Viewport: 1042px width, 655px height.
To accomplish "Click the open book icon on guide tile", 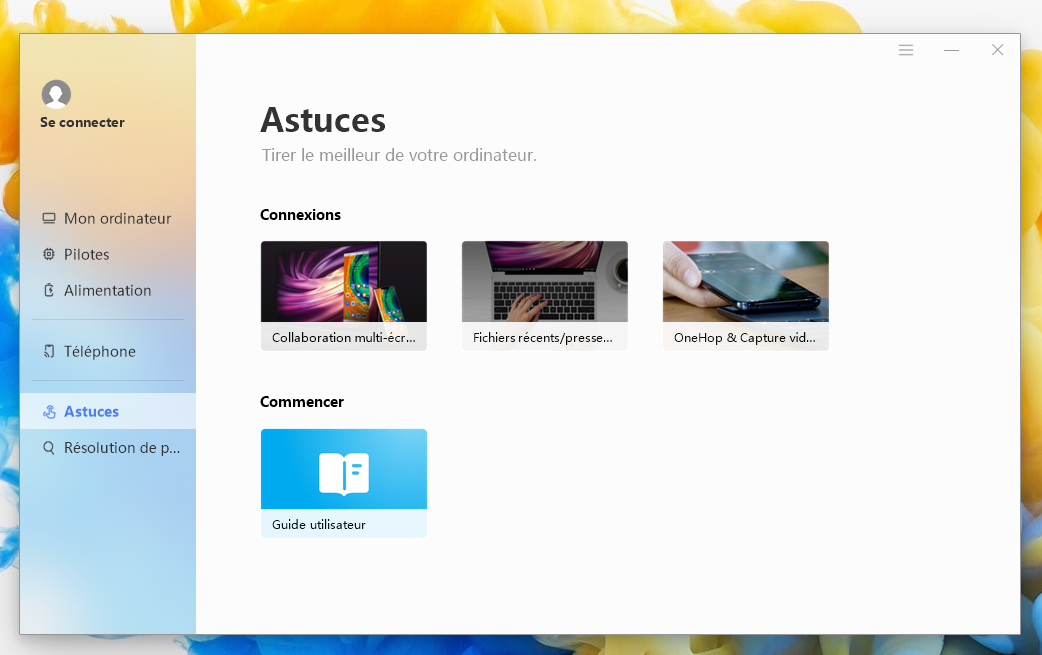I will [x=344, y=474].
